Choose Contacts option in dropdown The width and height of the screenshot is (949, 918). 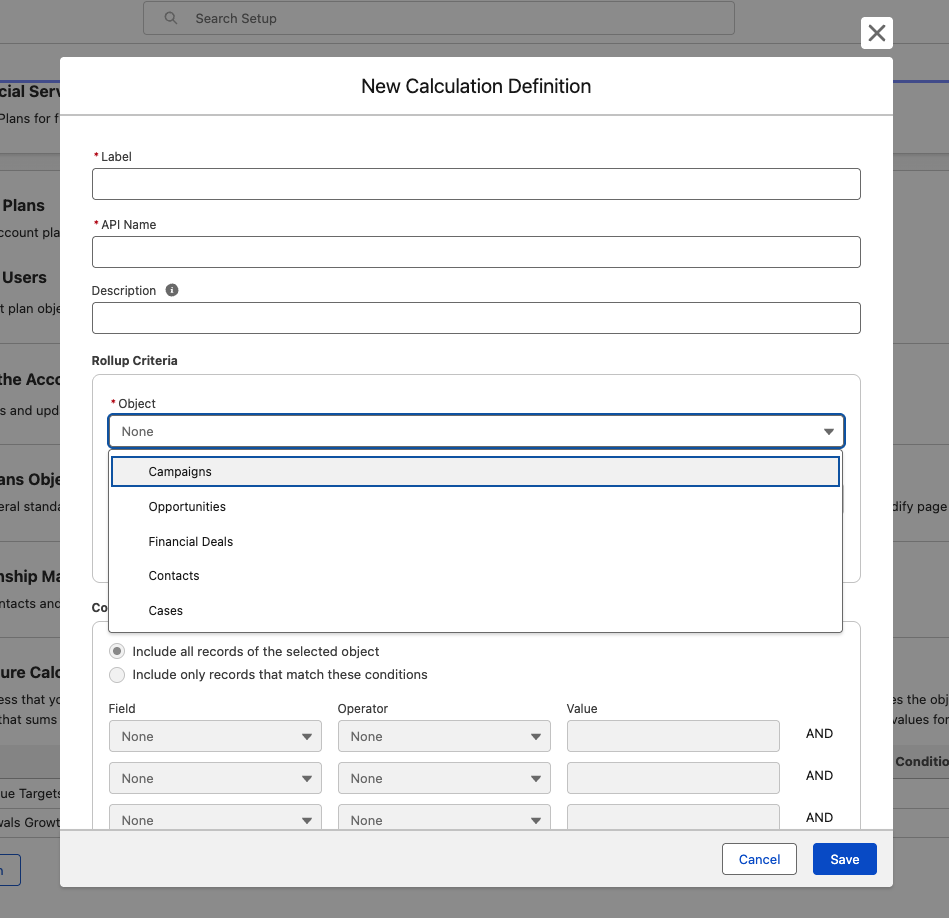(x=475, y=575)
